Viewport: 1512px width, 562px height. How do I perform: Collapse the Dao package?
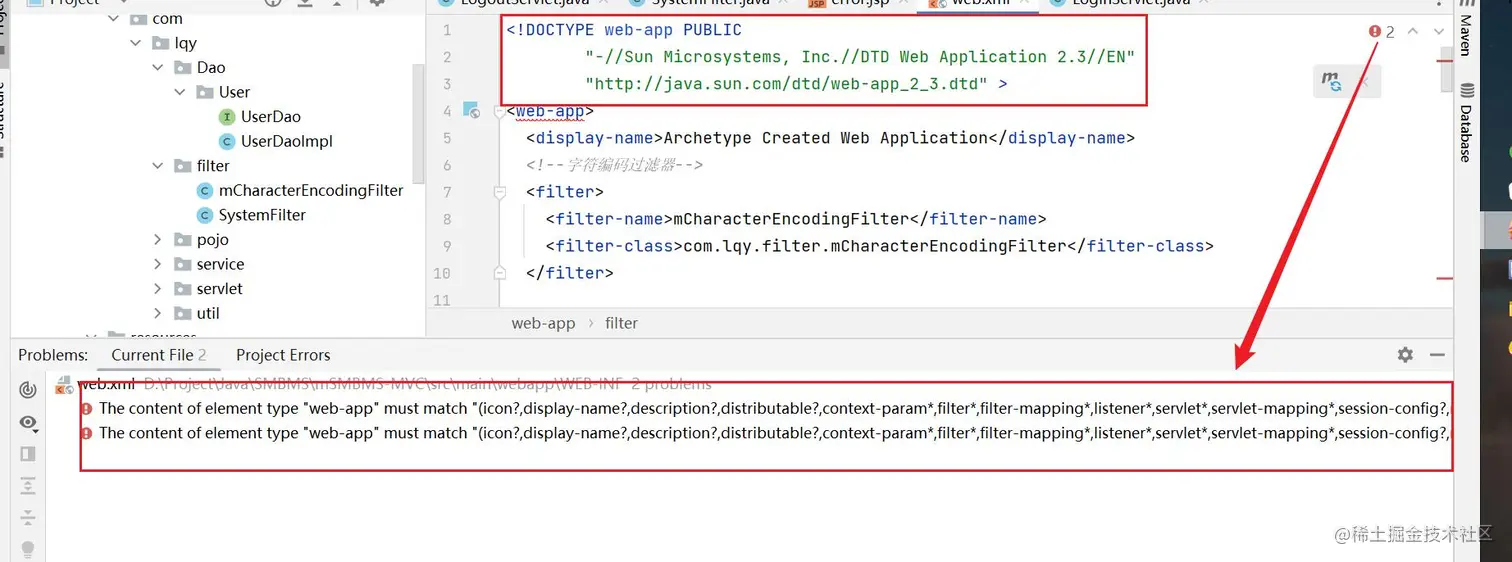click(158, 68)
